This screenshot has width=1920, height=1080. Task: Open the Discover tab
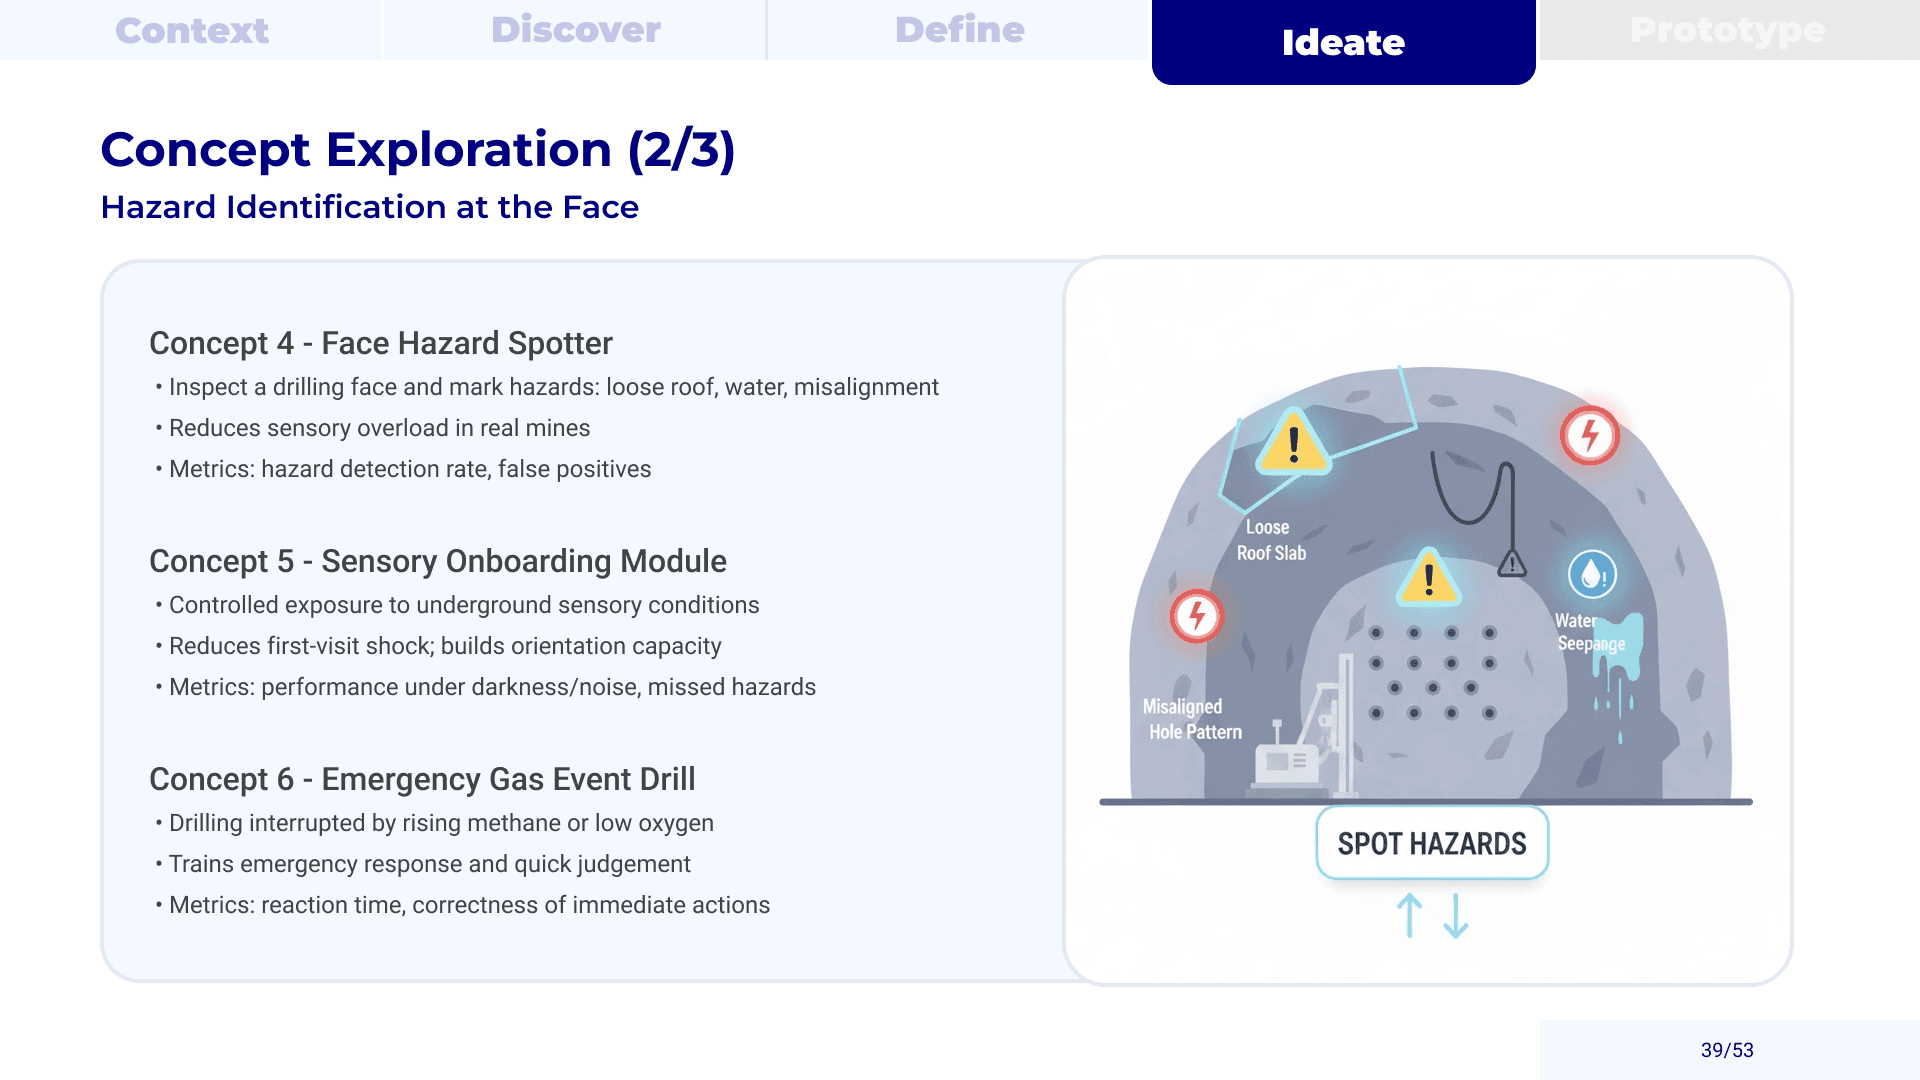click(575, 30)
